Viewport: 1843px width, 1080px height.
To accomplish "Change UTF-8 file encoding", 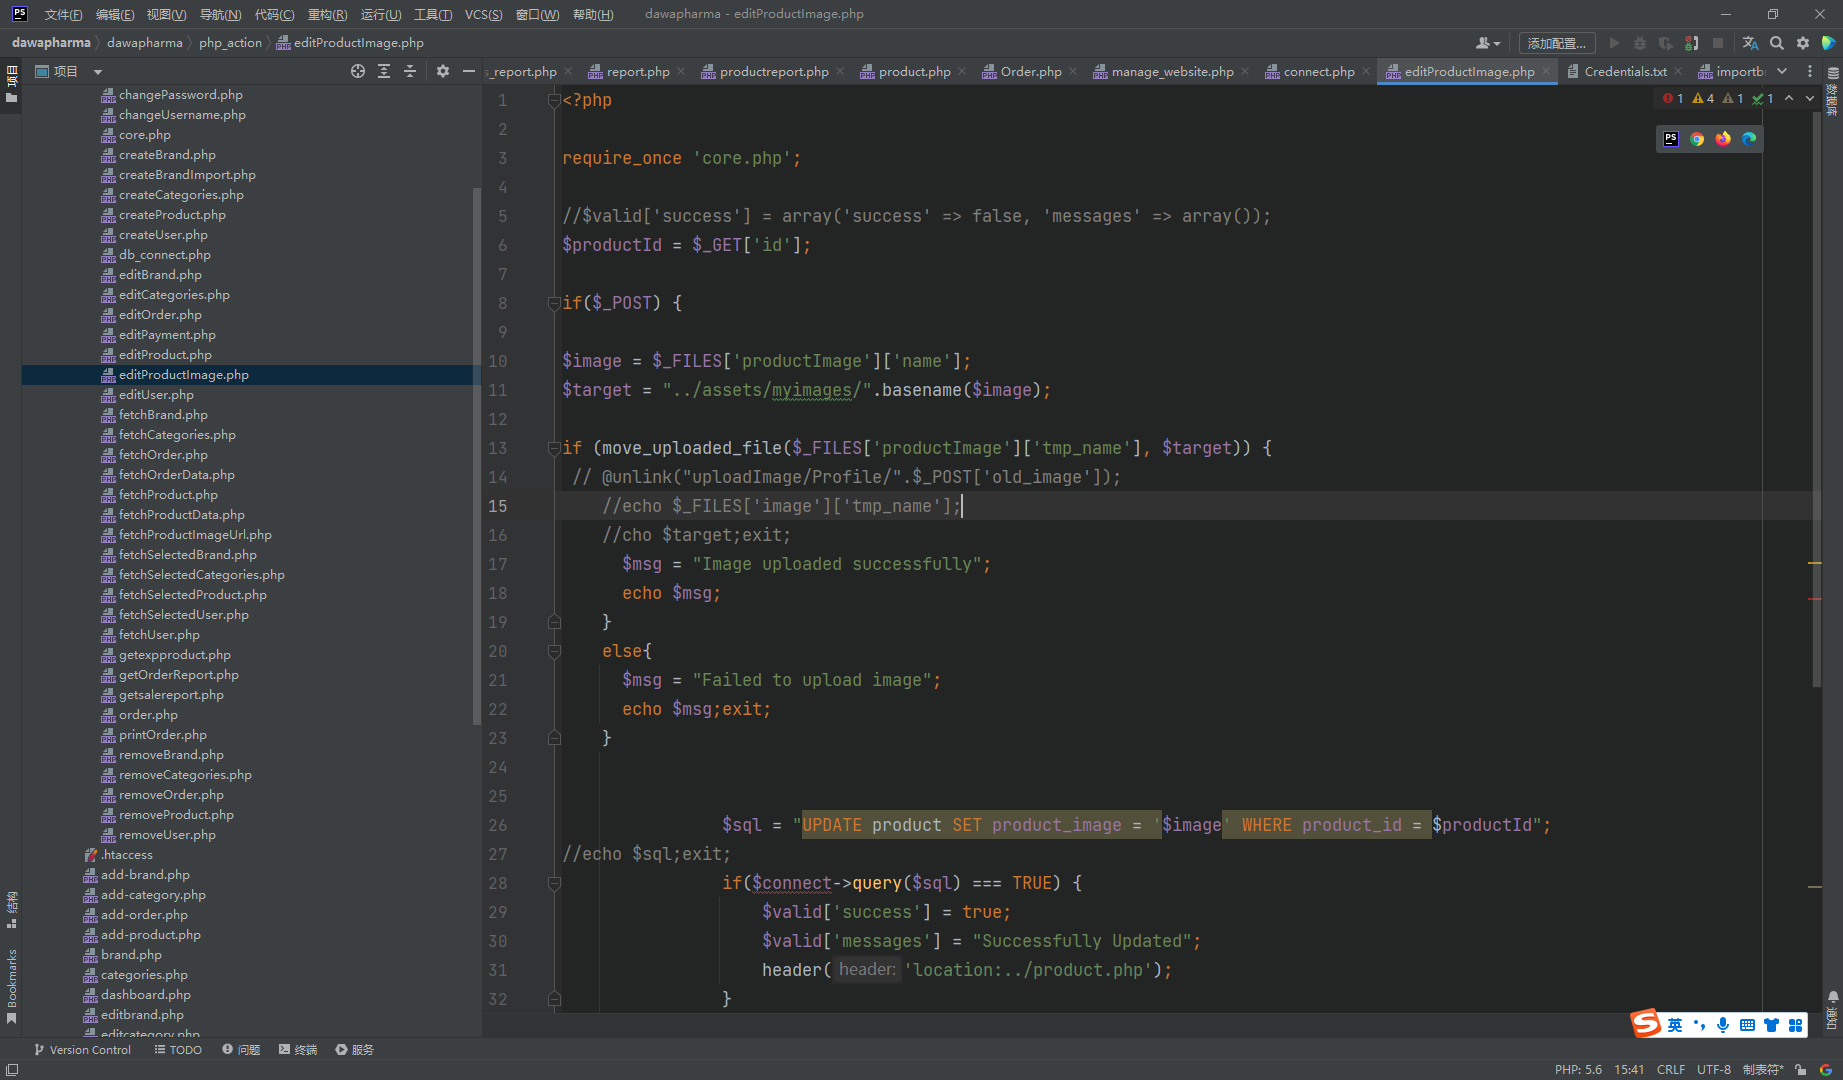I will pos(1713,1069).
